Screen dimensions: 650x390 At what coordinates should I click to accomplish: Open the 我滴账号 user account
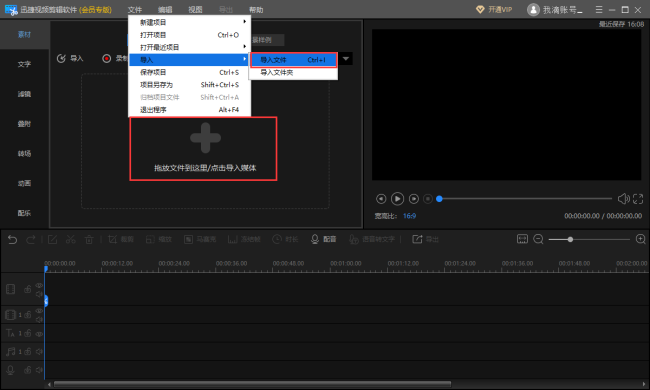click(555, 10)
